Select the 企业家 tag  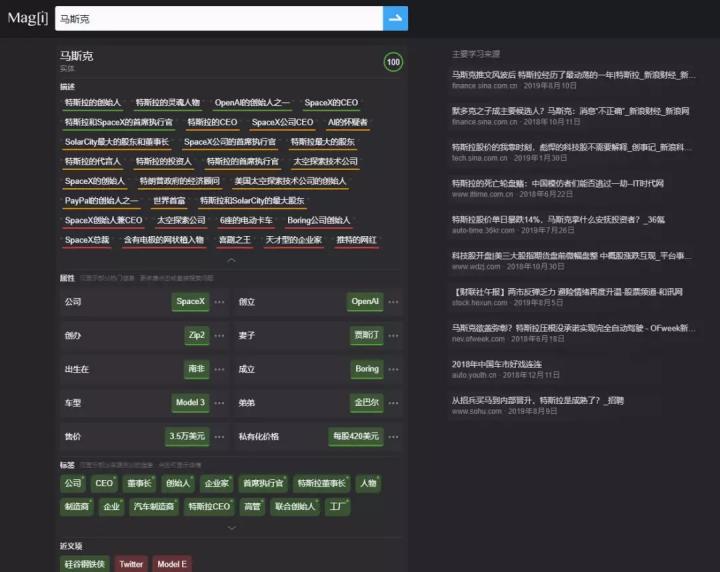[x=217, y=483]
